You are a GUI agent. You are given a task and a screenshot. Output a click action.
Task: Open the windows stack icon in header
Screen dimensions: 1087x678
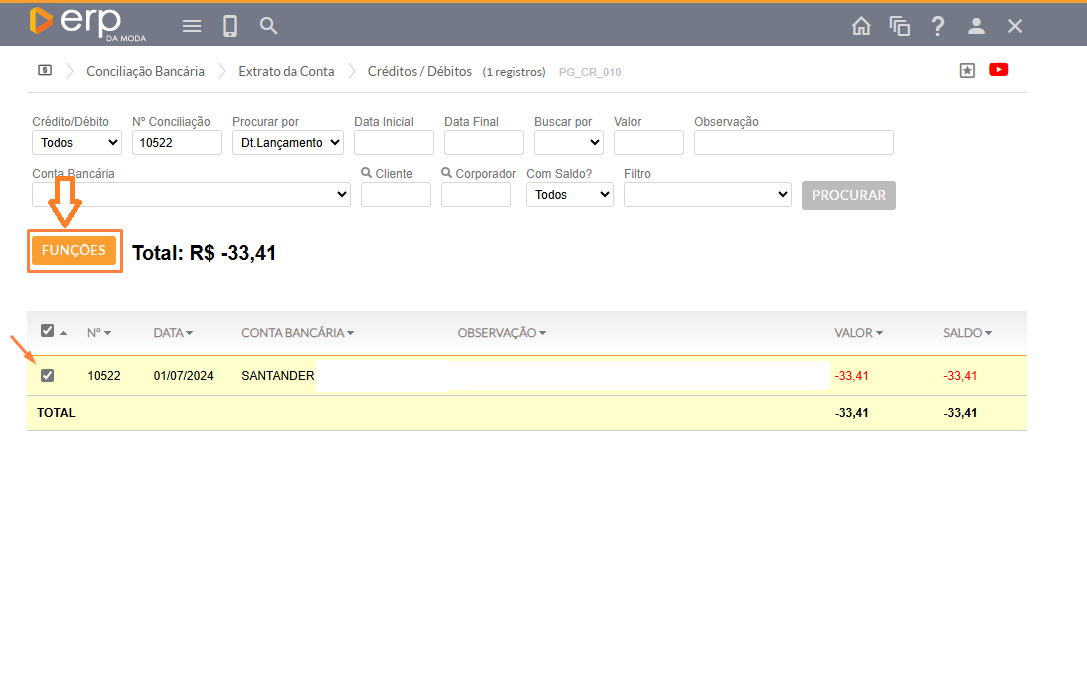tap(900, 26)
